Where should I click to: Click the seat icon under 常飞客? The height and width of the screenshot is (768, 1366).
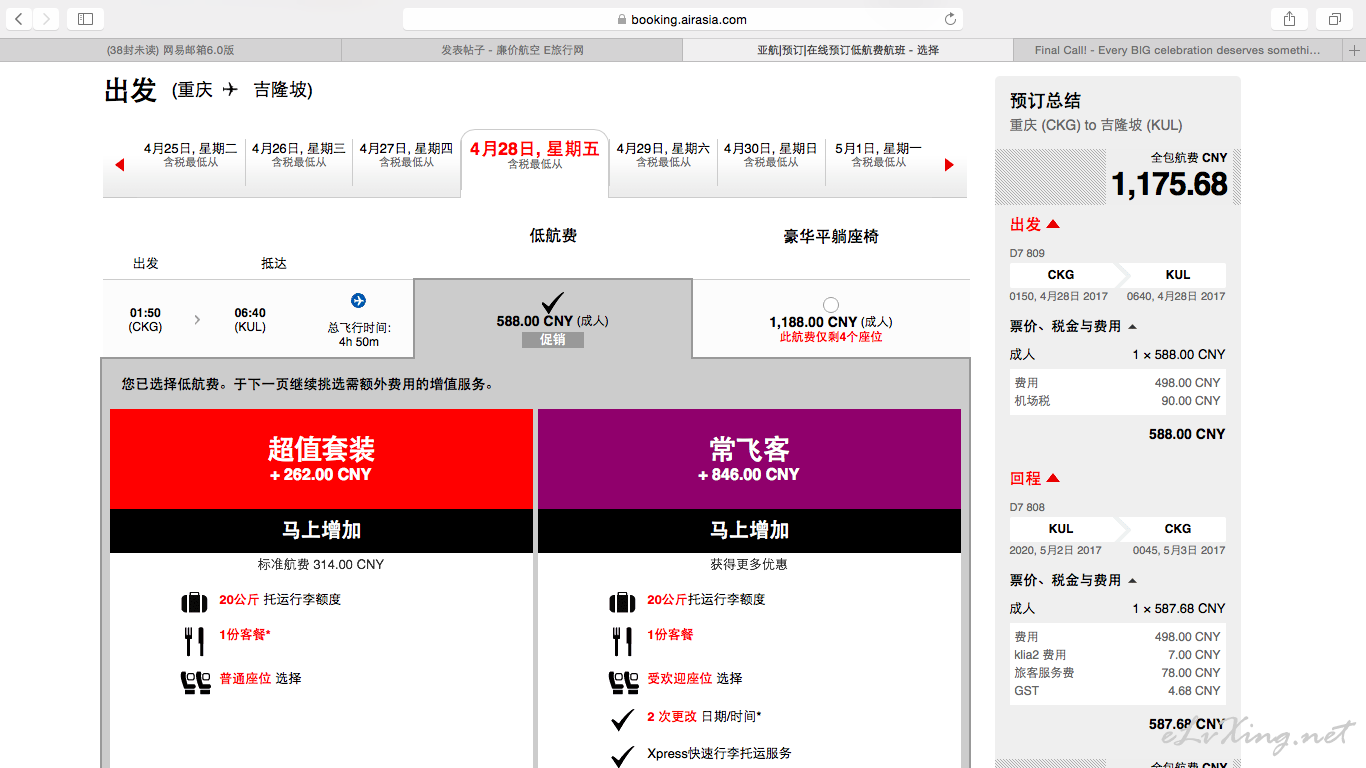click(x=623, y=682)
